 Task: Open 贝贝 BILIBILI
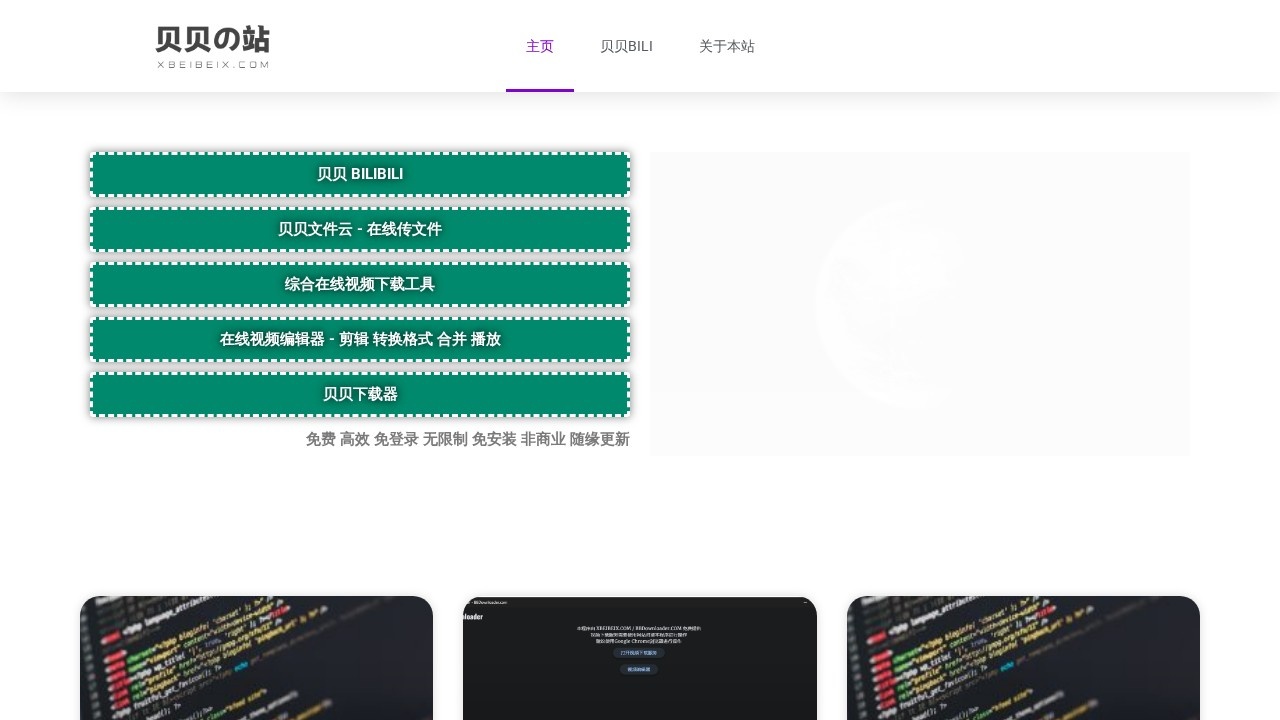360,174
